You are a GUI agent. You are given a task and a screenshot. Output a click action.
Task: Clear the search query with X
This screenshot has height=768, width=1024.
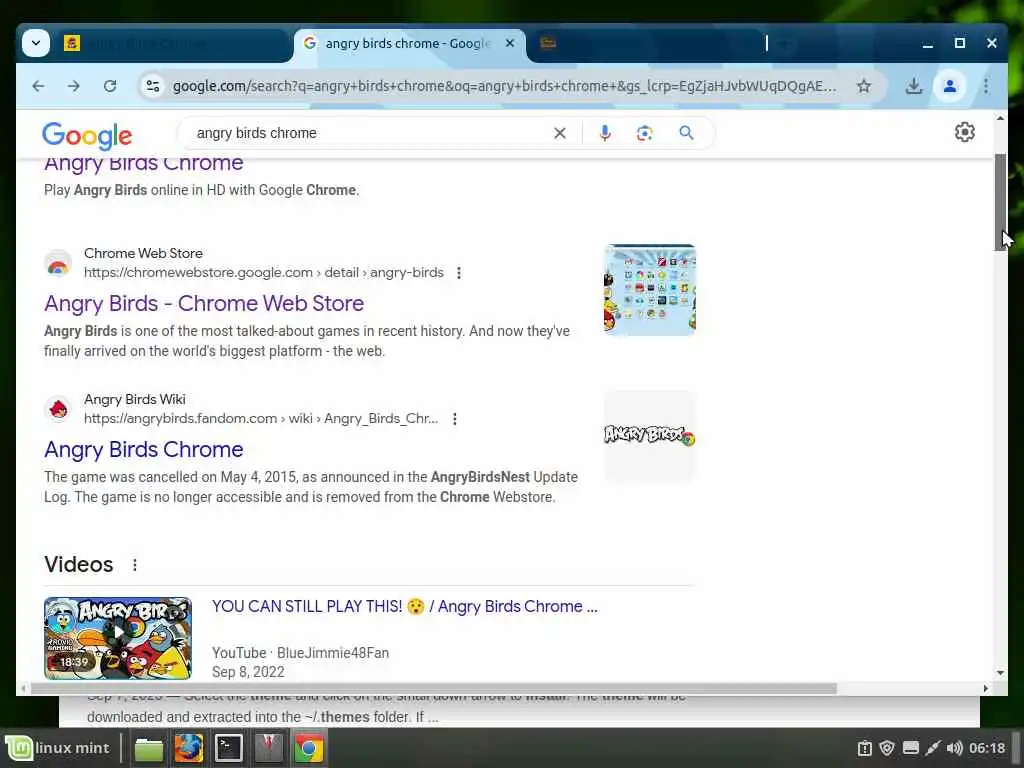[560, 133]
